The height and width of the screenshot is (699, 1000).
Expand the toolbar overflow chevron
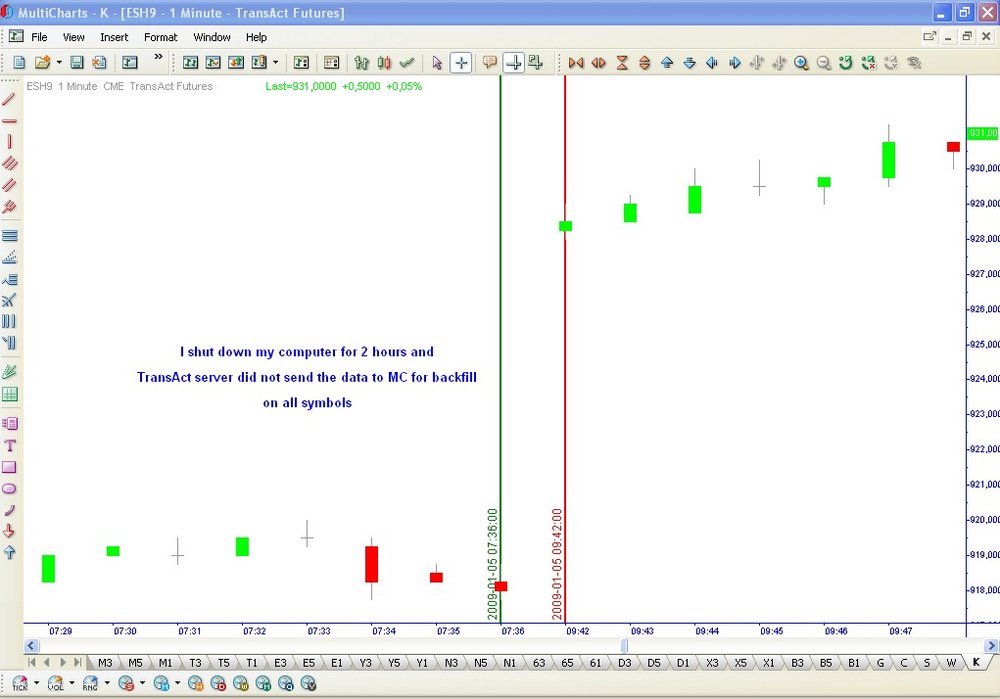[x=158, y=57]
